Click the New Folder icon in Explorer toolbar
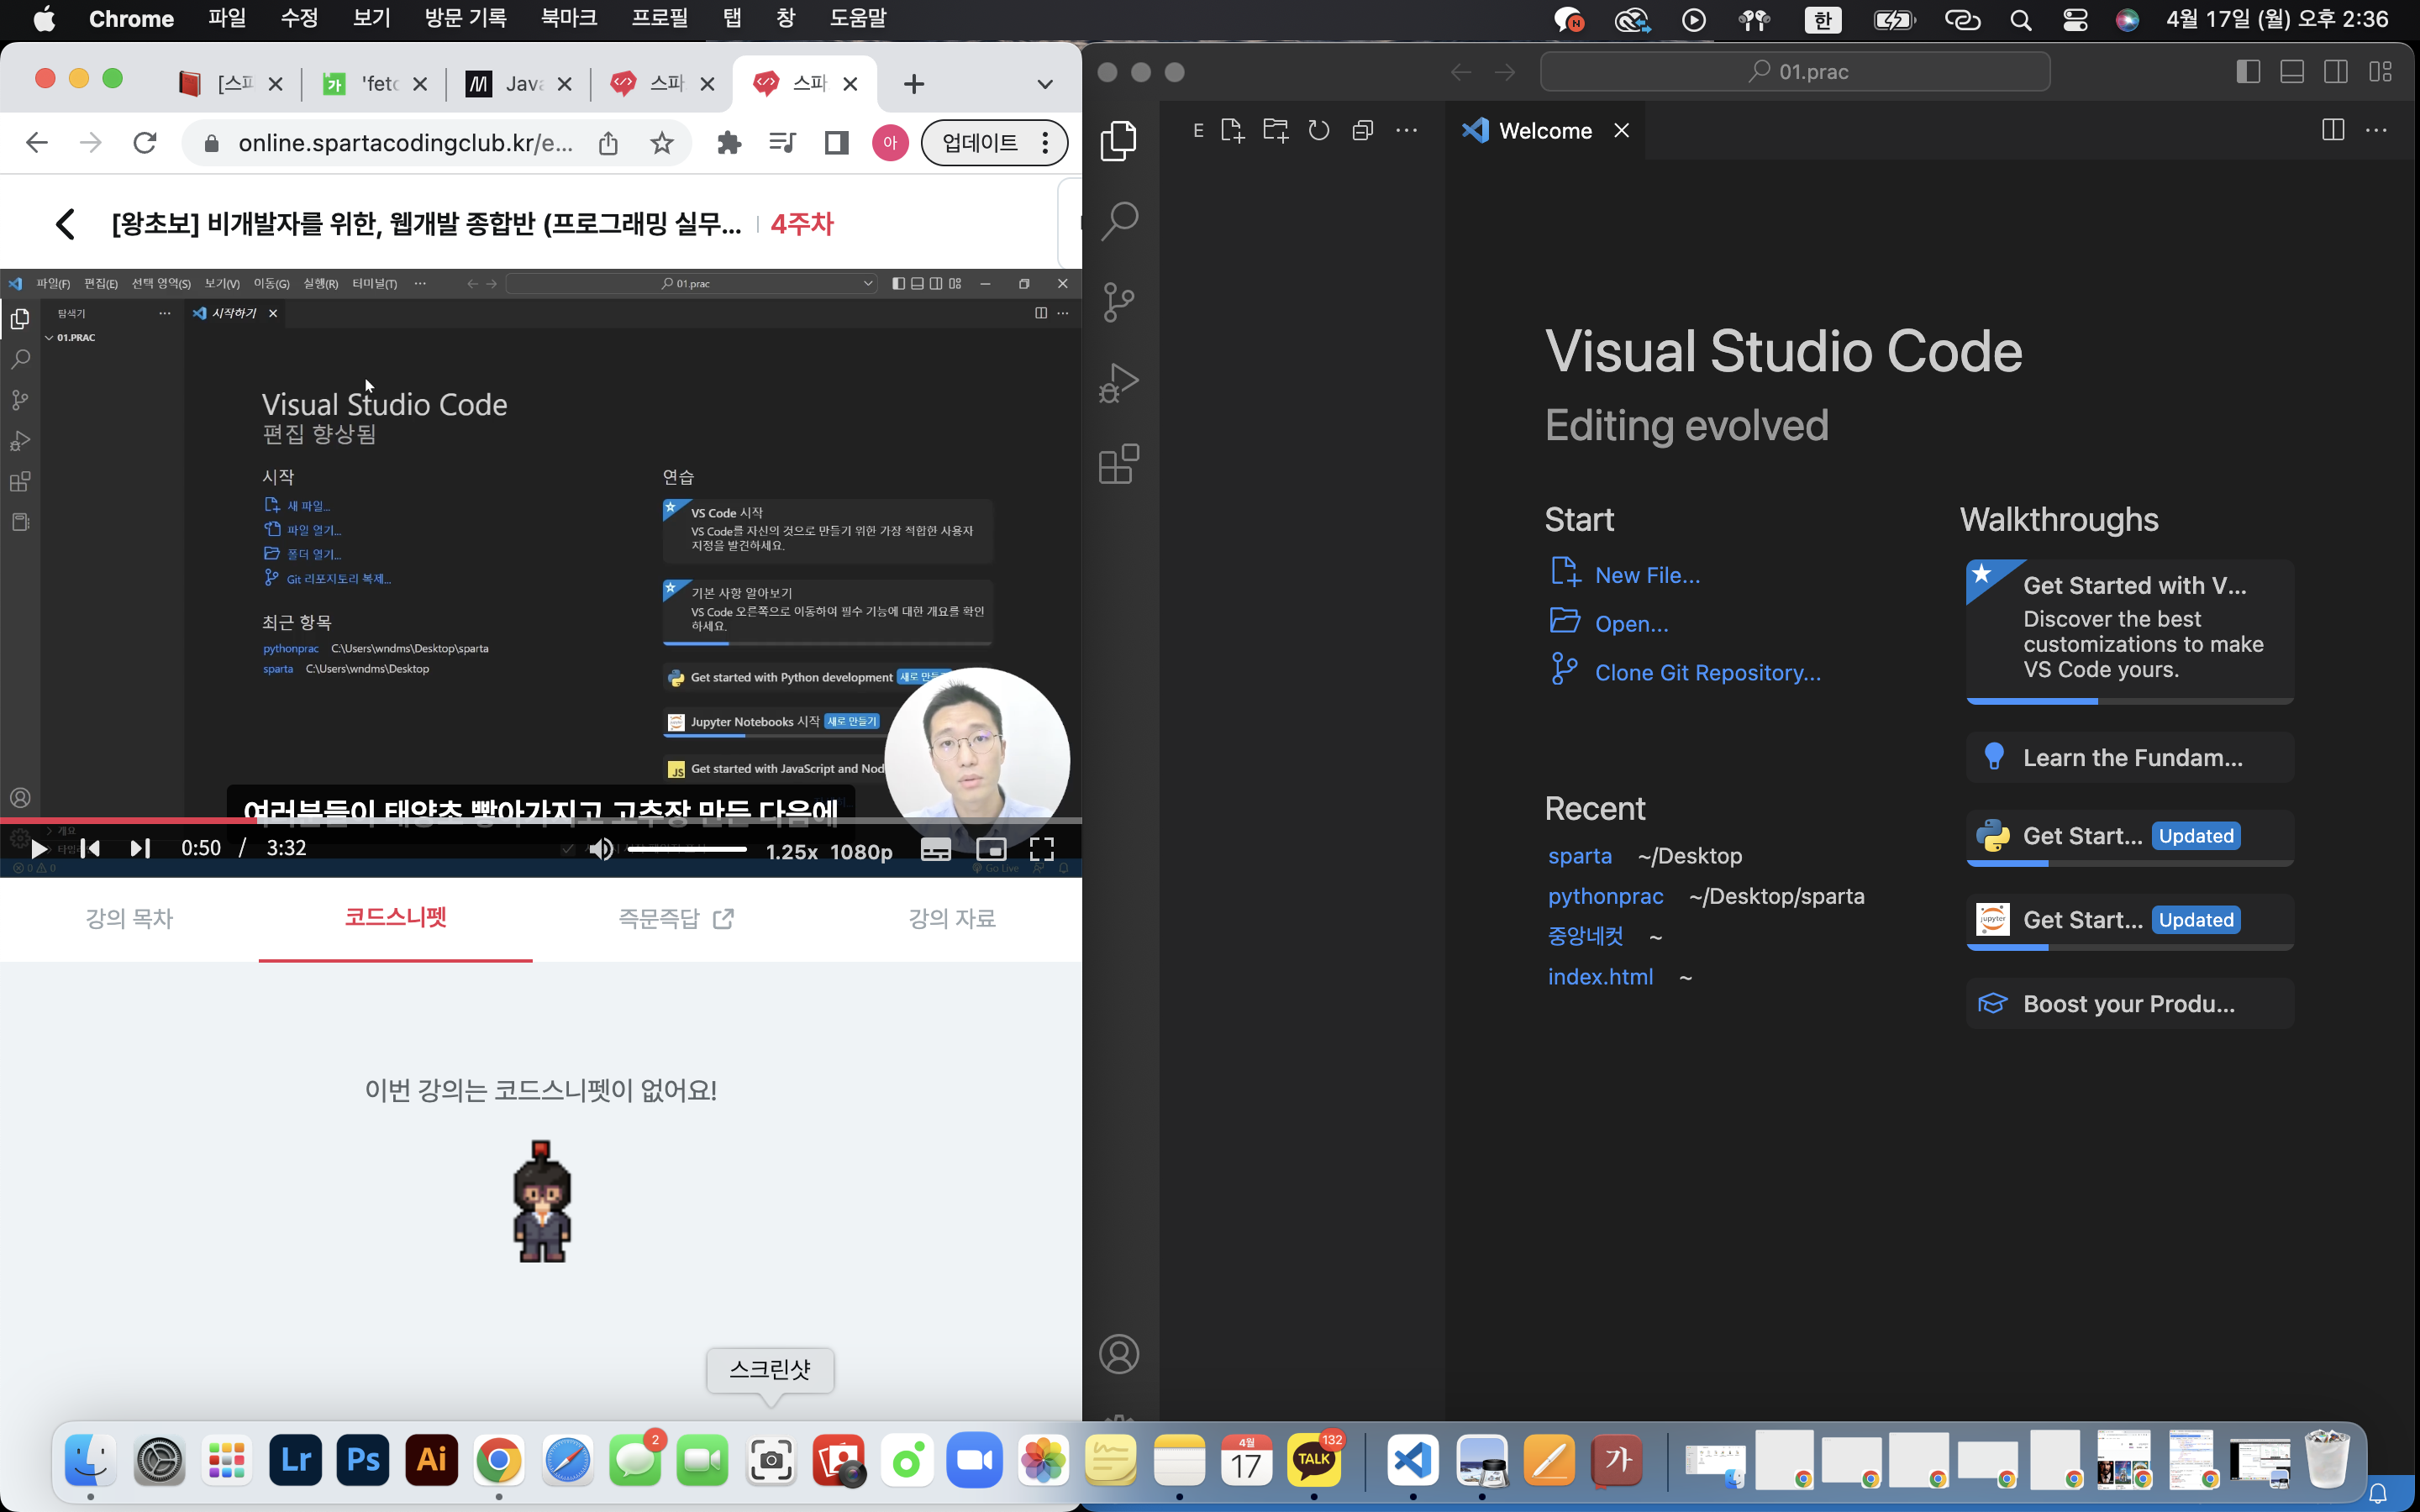The height and width of the screenshot is (1512, 2420). pyautogui.click(x=1275, y=130)
